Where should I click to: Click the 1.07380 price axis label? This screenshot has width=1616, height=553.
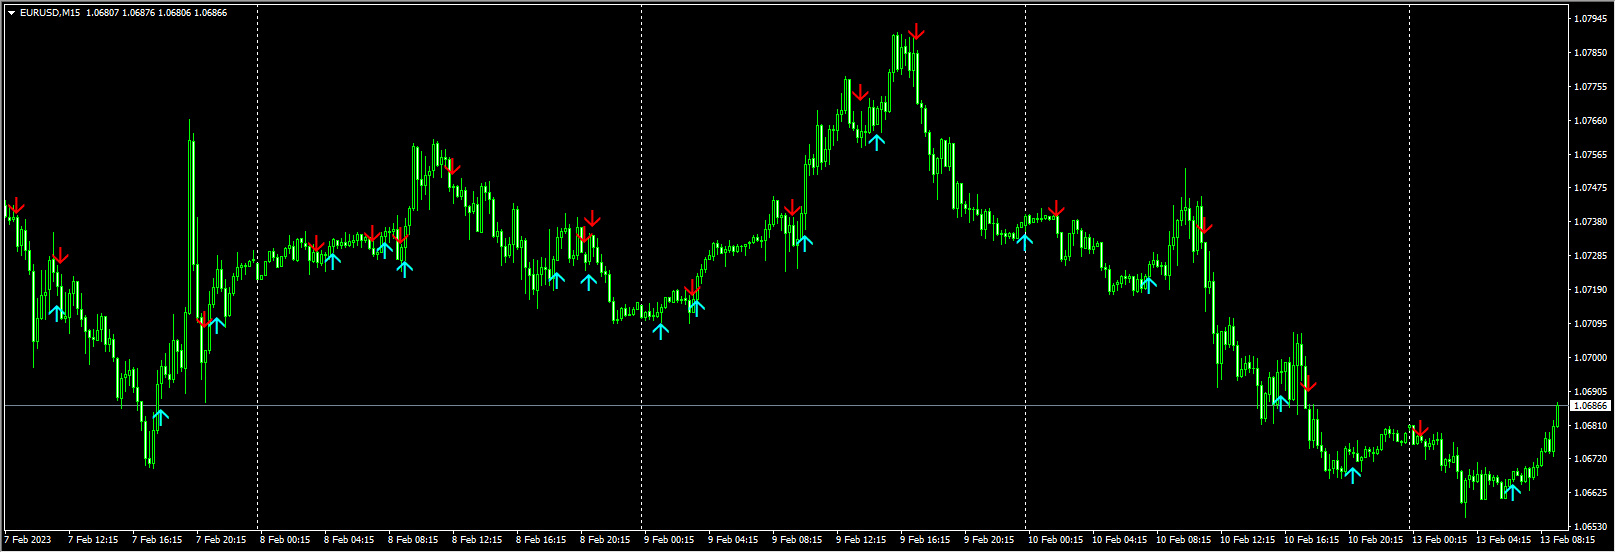point(1590,222)
